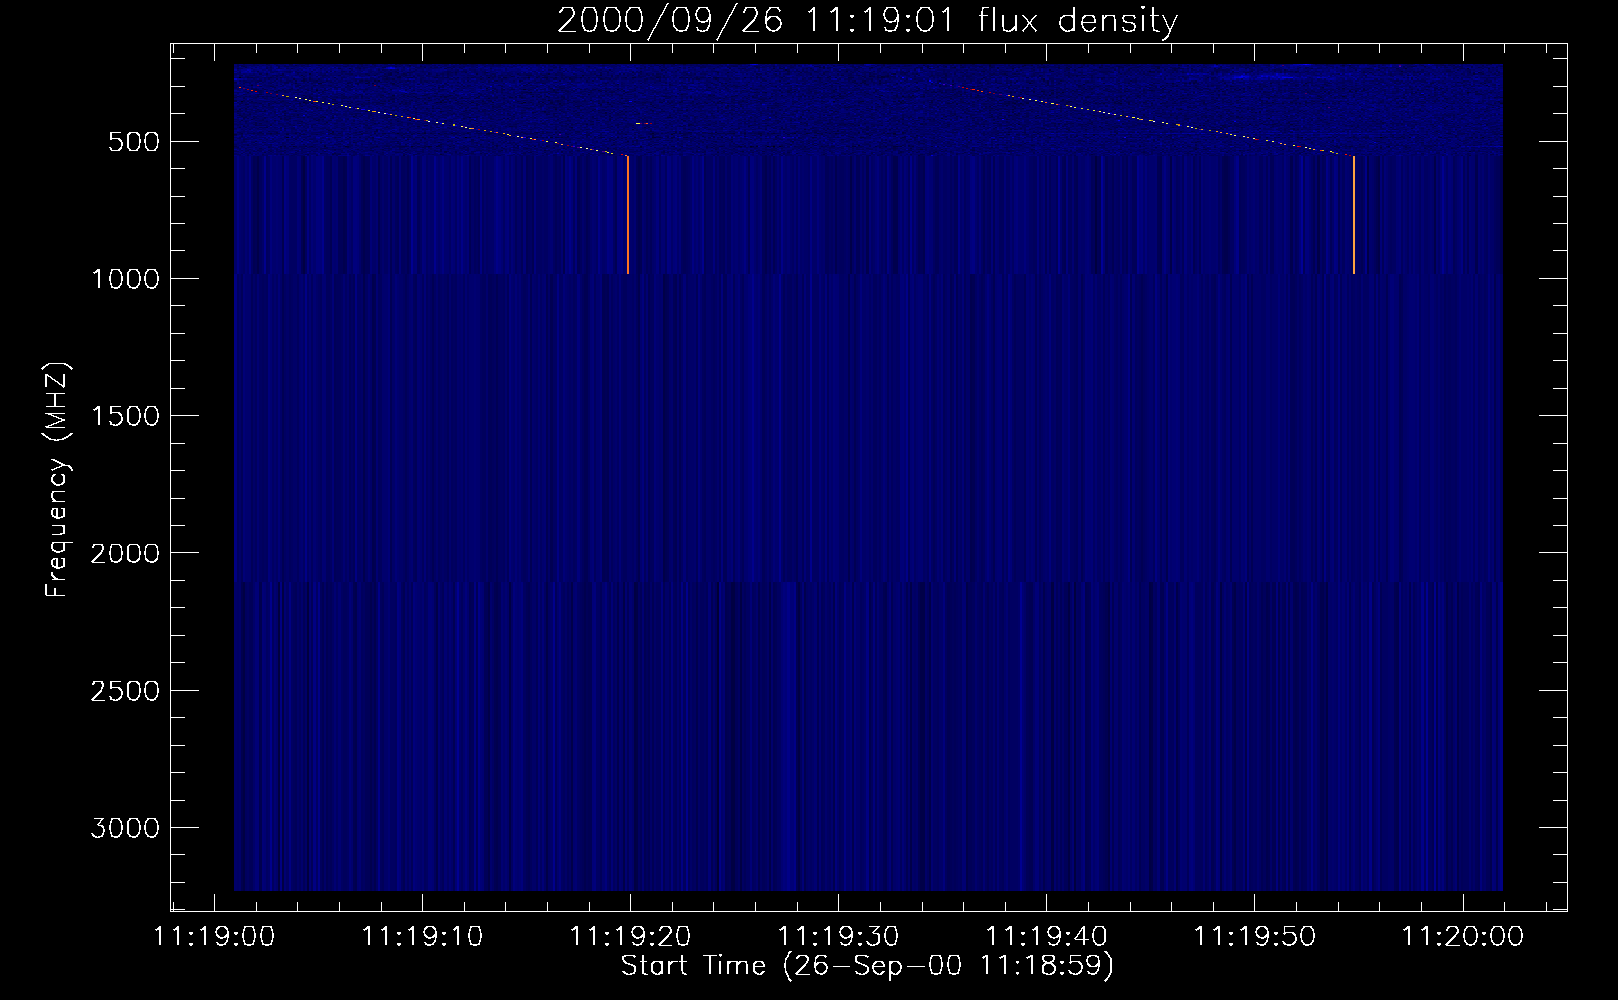Viewport: 1618px width, 1000px height.
Task: Click the 11:20:00 time tick label
Action: (1463, 937)
